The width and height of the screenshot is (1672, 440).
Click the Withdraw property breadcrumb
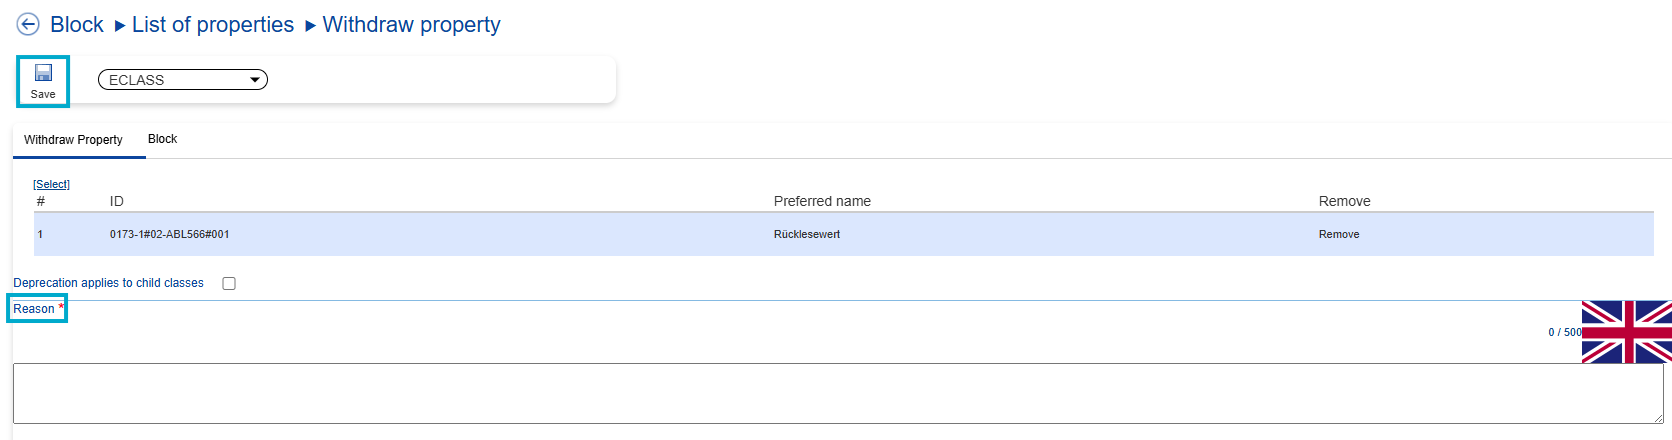411,25
